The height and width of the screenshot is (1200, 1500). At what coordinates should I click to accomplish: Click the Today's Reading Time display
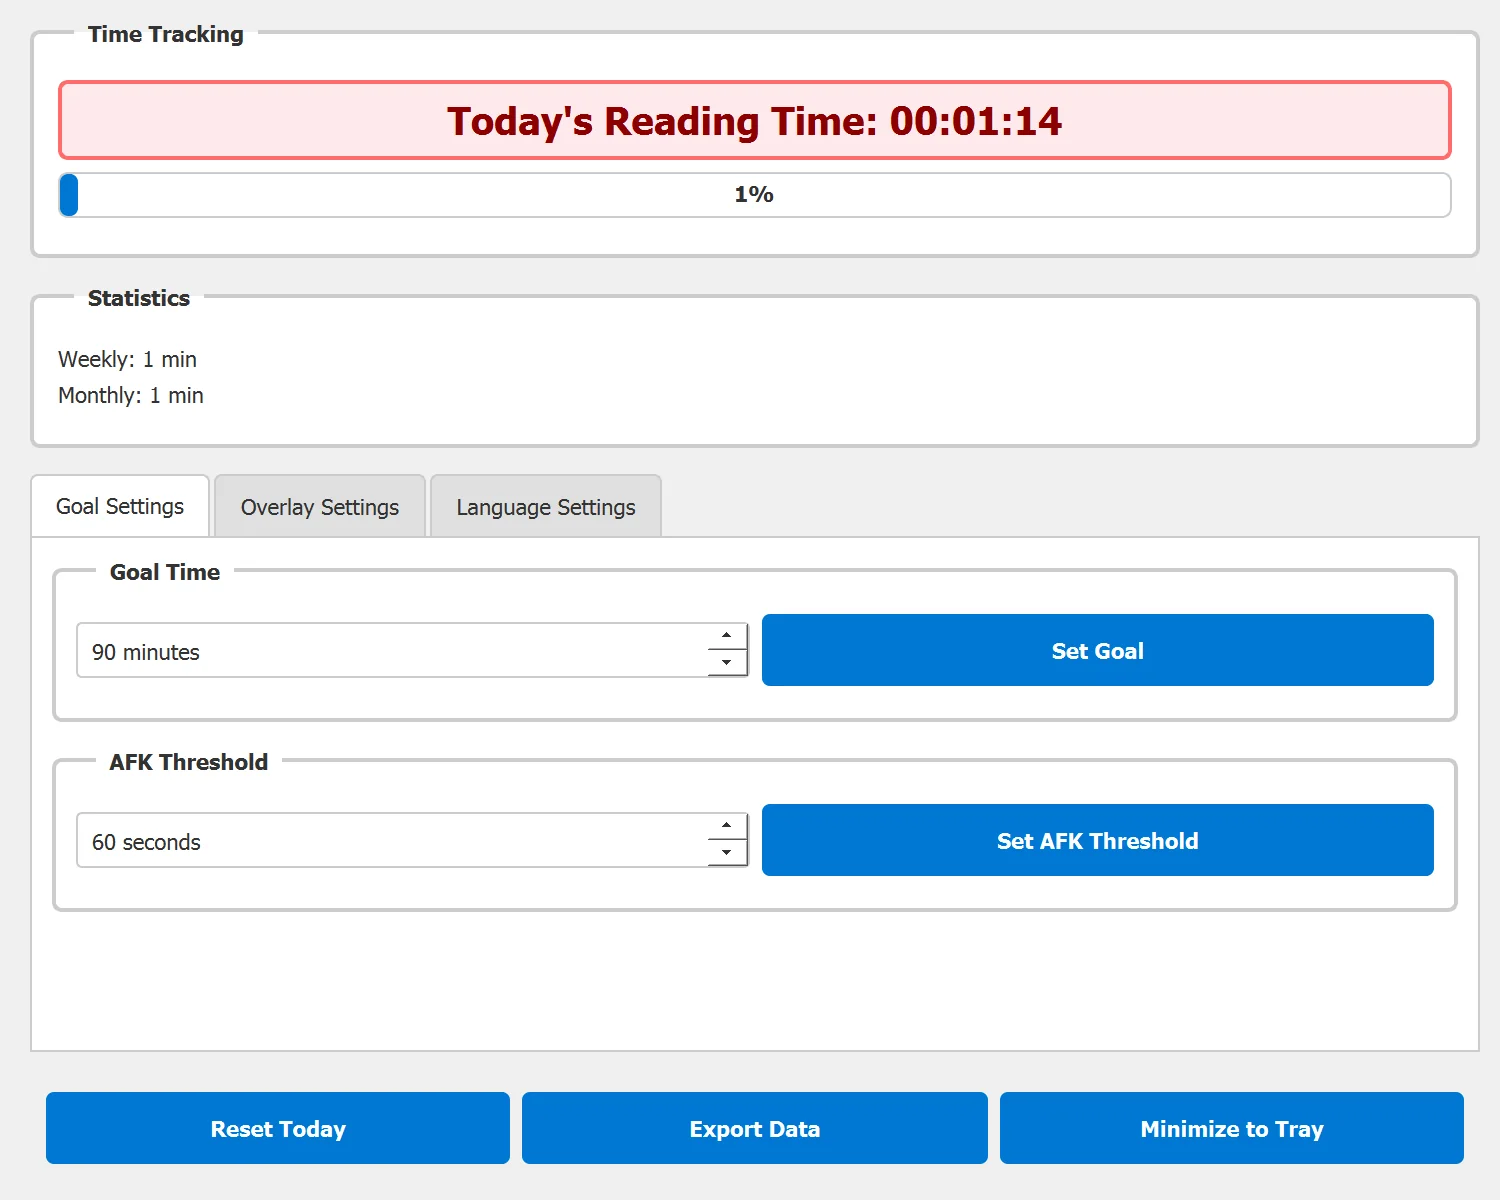tap(754, 121)
